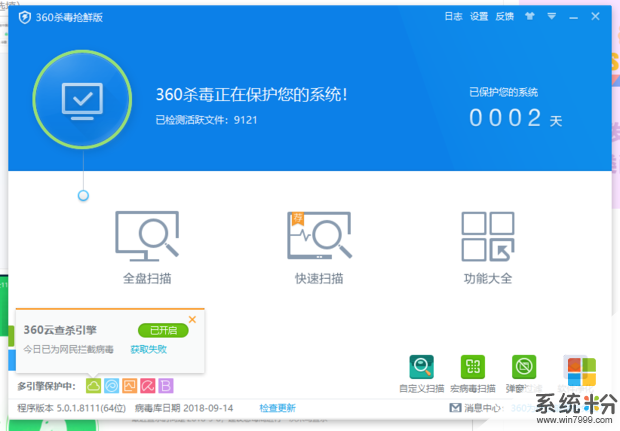Open the 弹窗过滤 popup filter tool
The width and height of the screenshot is (620, 431).
pyautogui.click(x=524, y=374)
